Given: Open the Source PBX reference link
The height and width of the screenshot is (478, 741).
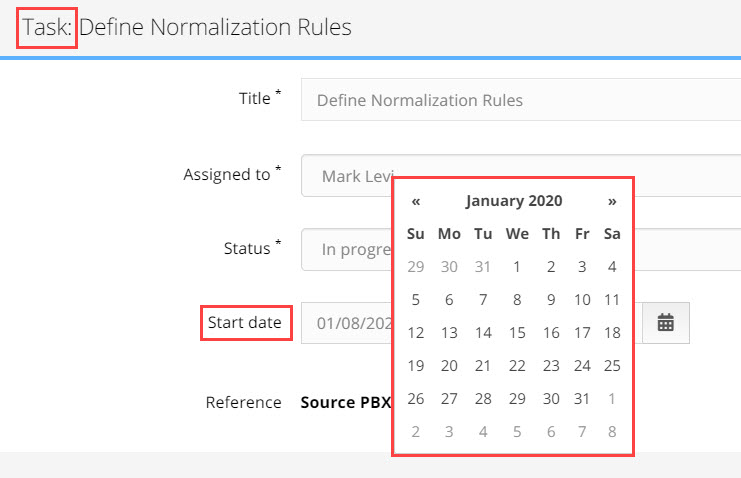Looking at the screenshot, I should click(x=345, y=402).
